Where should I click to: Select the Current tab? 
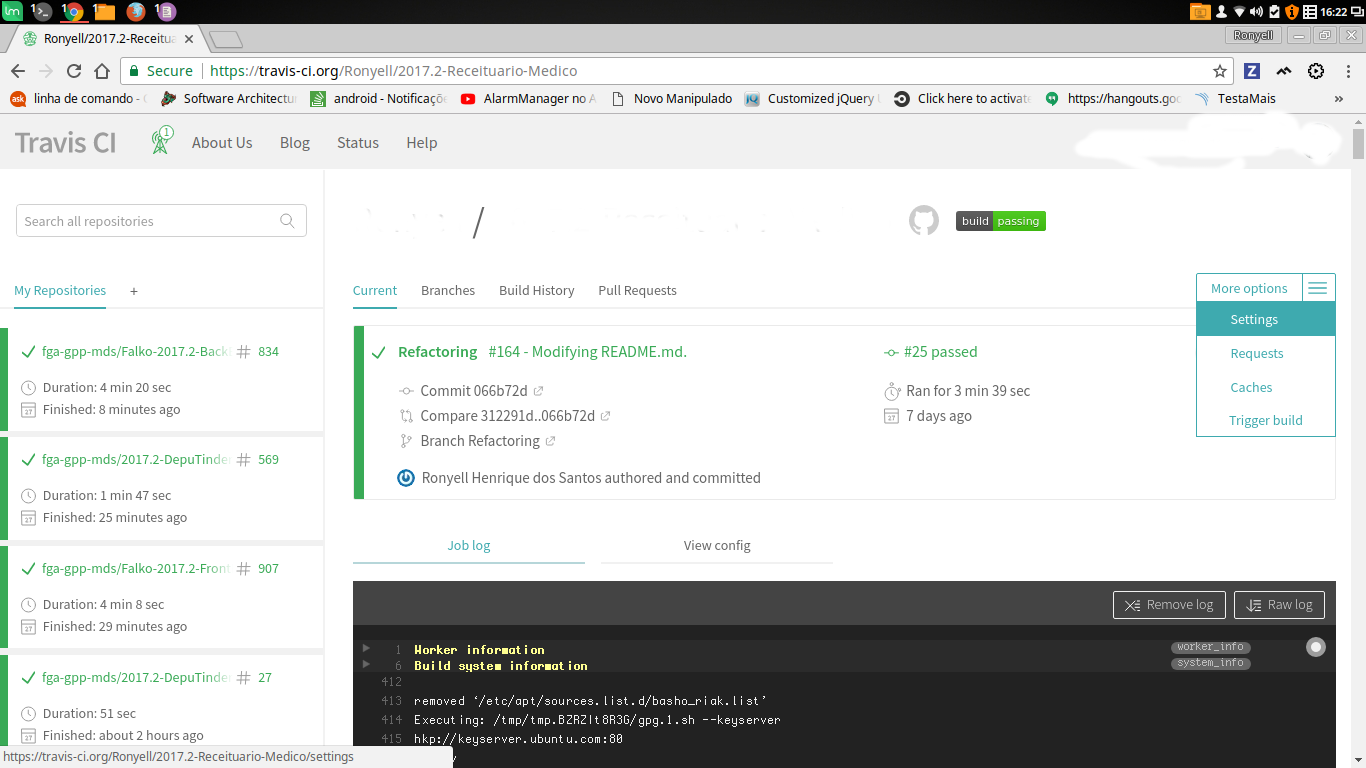pos(375,290)
